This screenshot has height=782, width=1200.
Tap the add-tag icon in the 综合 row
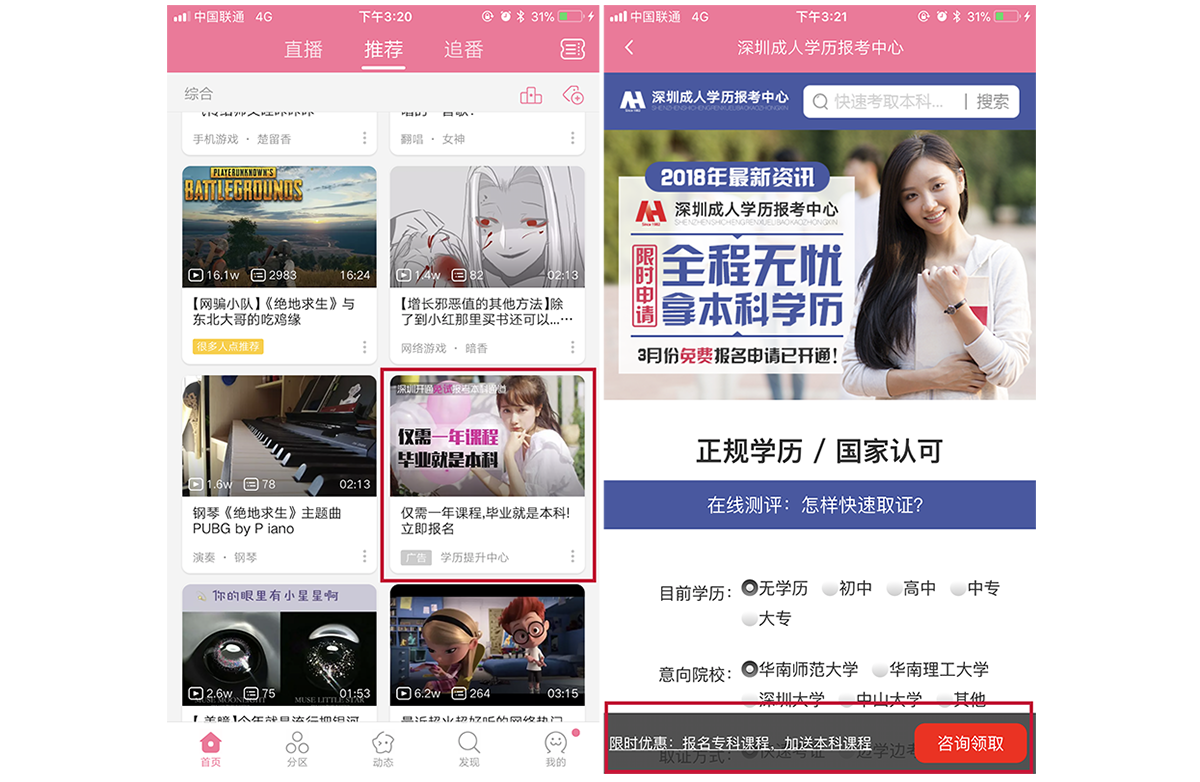(x=573, y=94)
